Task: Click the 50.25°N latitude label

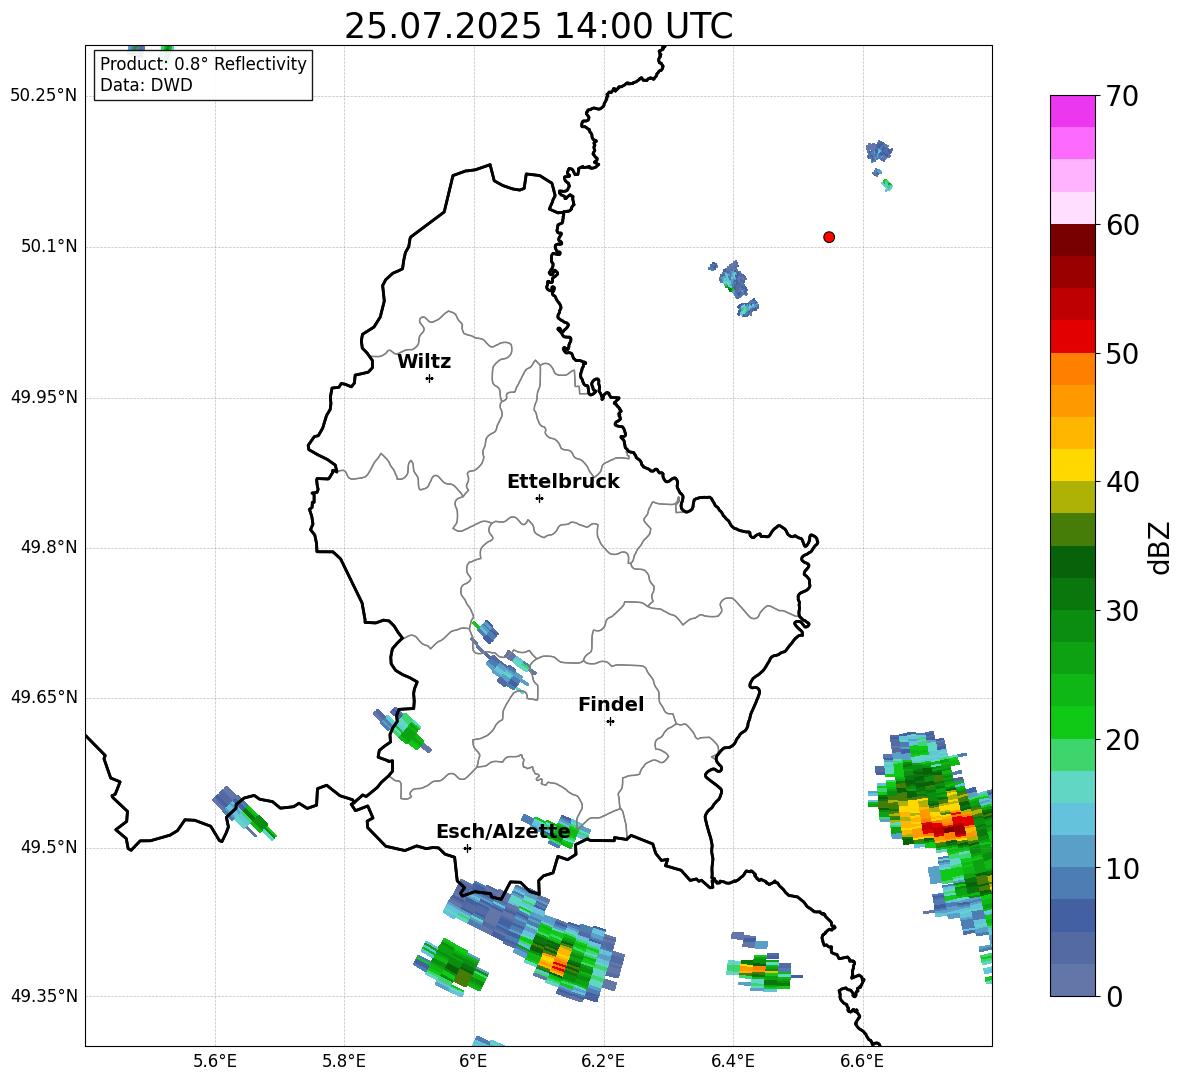Action: (44, 96)
